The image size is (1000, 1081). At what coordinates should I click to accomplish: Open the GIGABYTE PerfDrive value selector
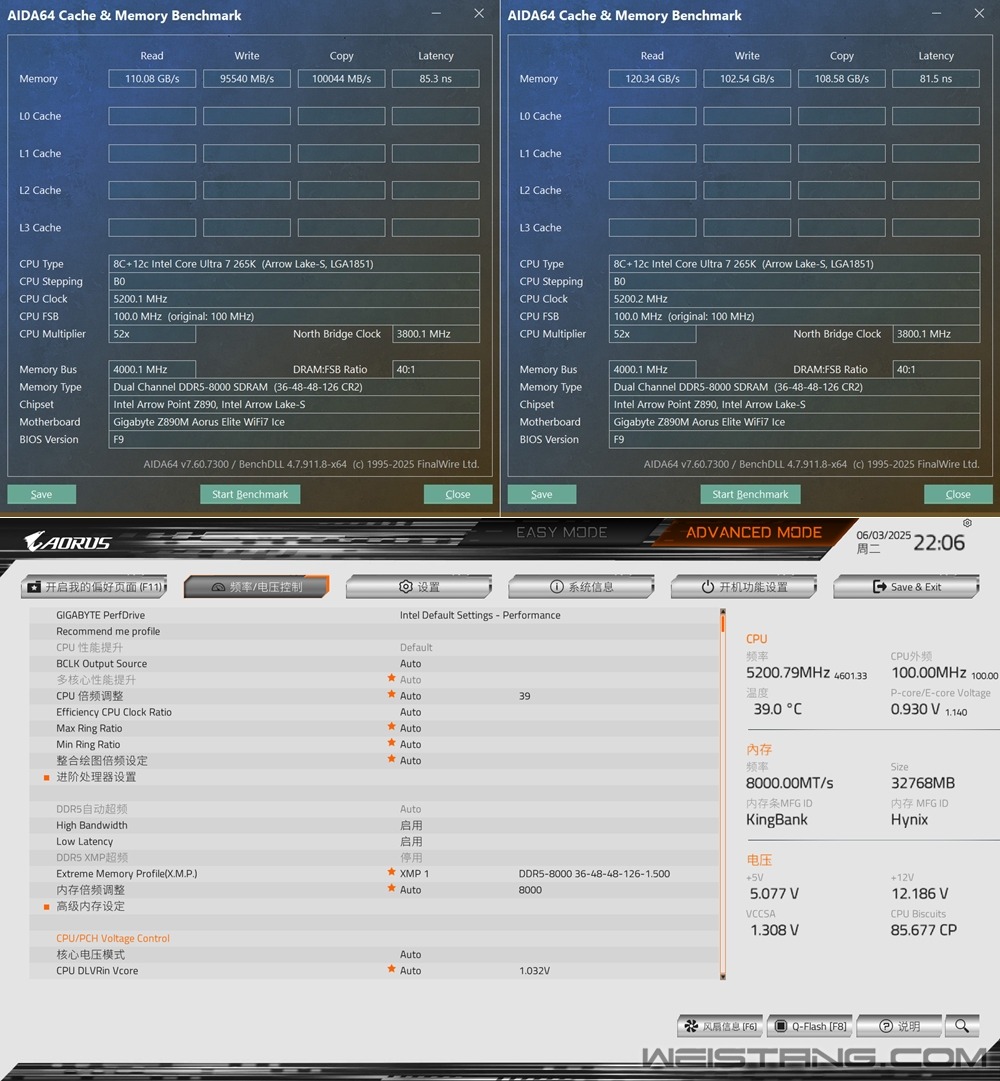[x=480, y=615]
